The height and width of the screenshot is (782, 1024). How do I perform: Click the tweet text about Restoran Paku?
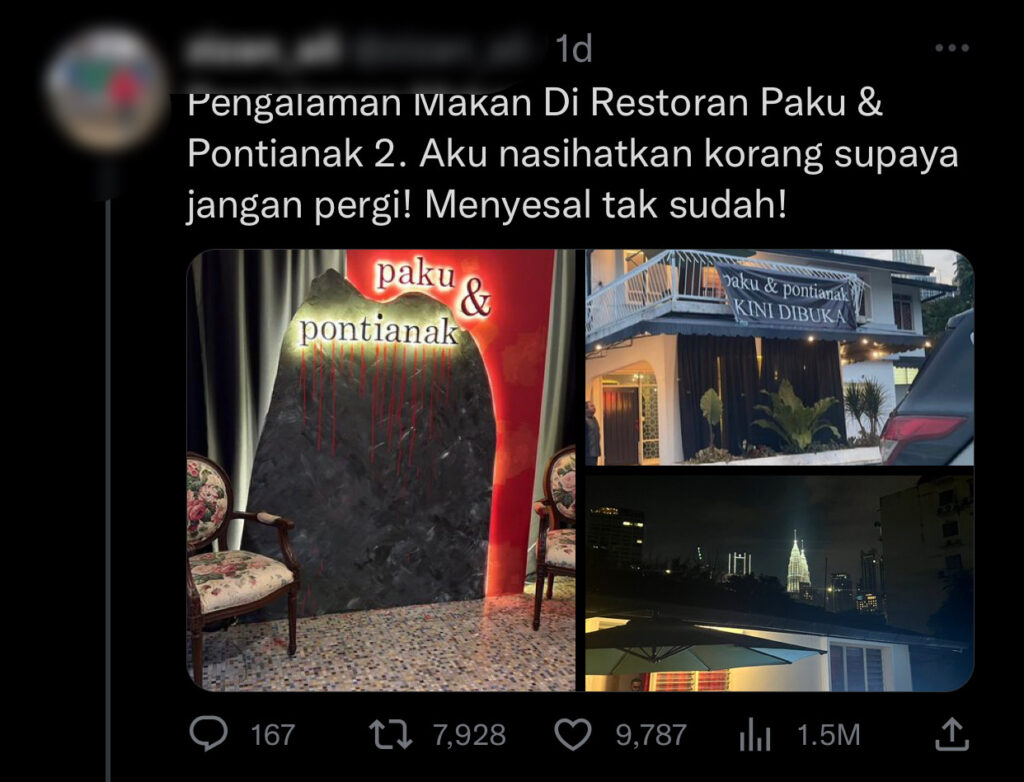[x=573, y=155]
